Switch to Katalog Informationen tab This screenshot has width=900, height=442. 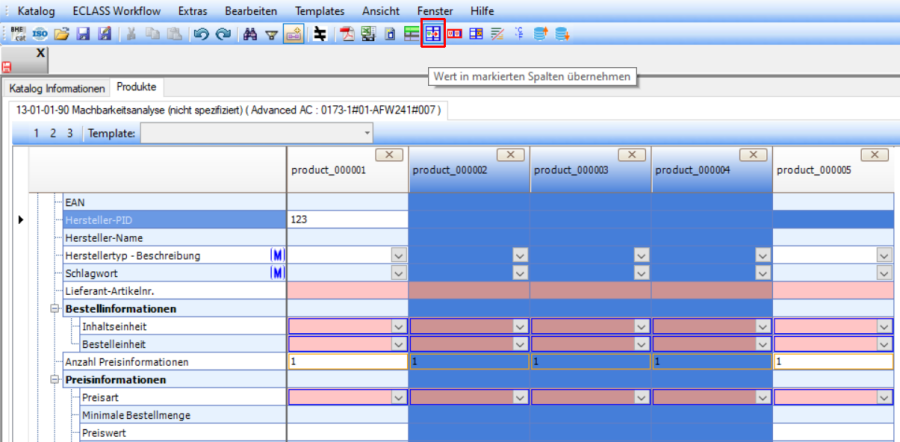tap(57, 88)
